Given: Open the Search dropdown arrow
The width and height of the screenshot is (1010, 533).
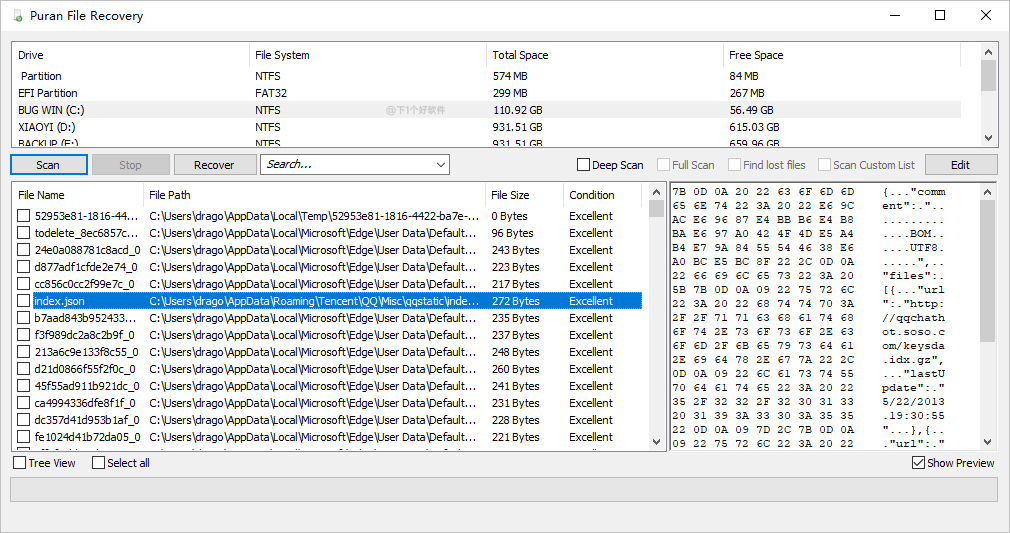Looking at the screenshot, I should 440,165.
